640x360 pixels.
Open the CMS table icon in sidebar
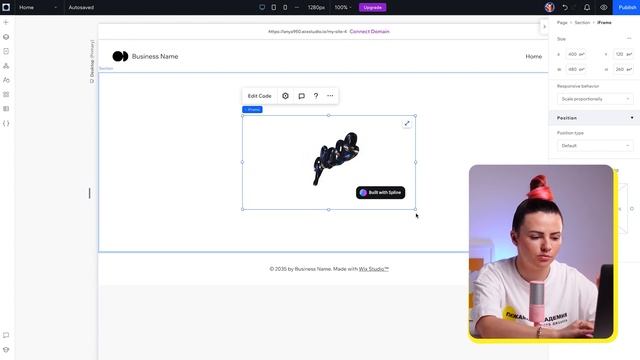(x=6, y=109)
